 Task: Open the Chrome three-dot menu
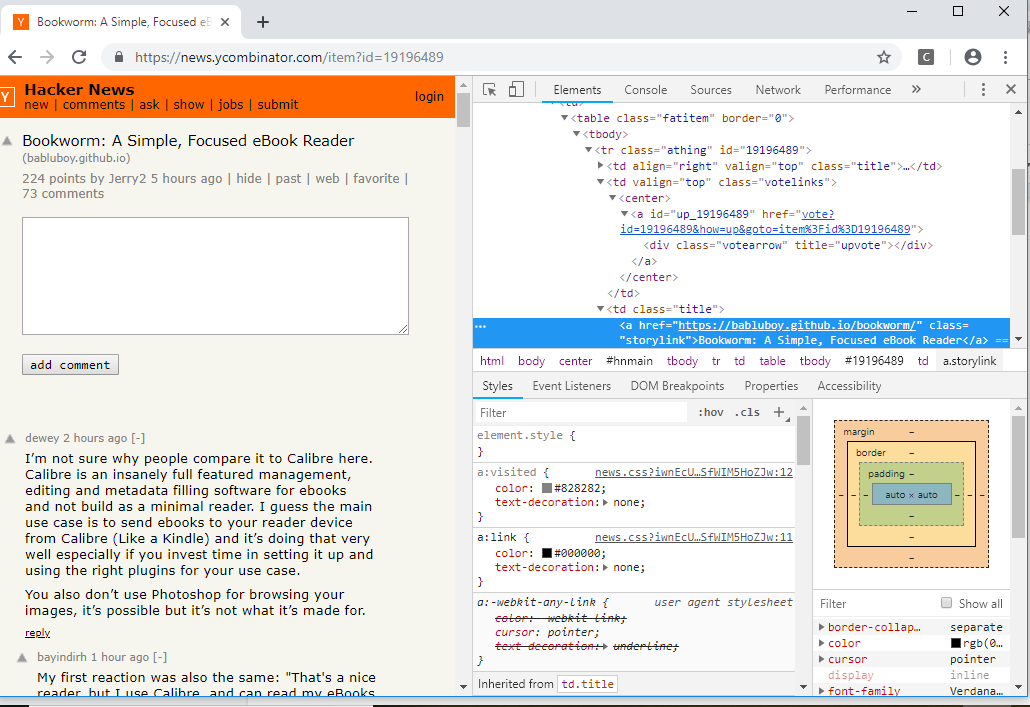pyautogui.click(x=1005, y=57)
